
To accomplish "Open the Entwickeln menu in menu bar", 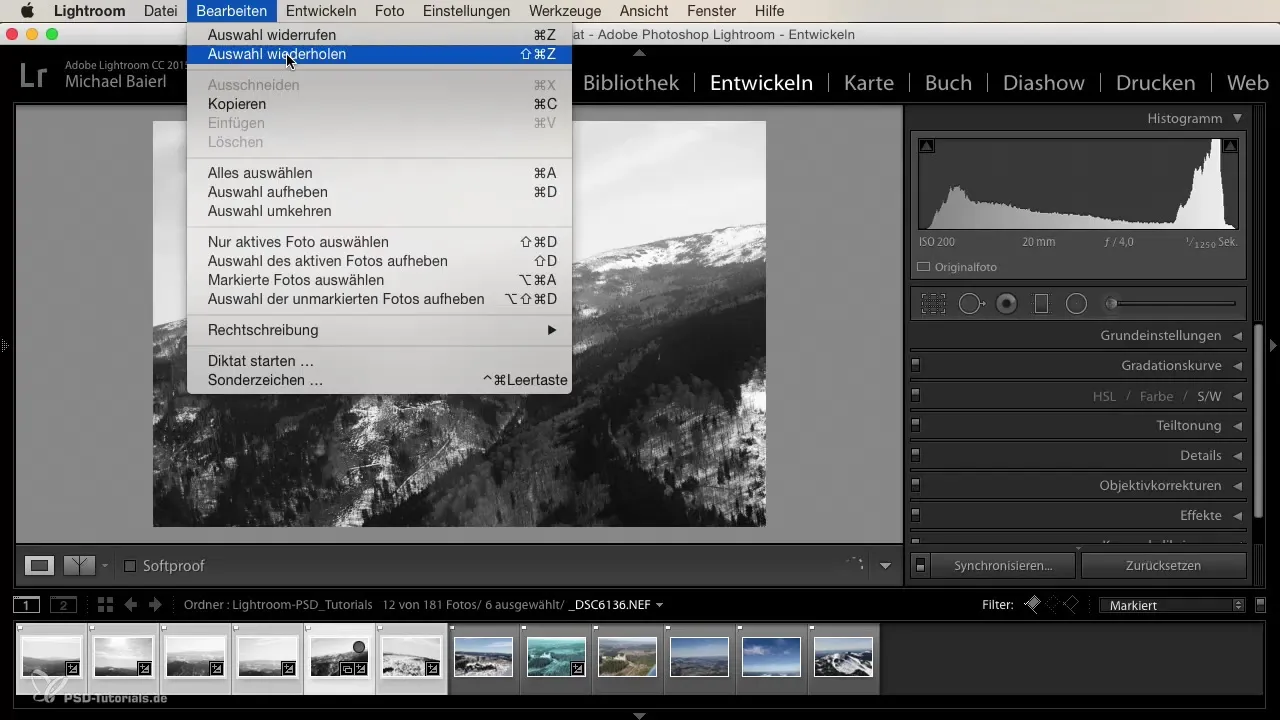I will [321, 11].
